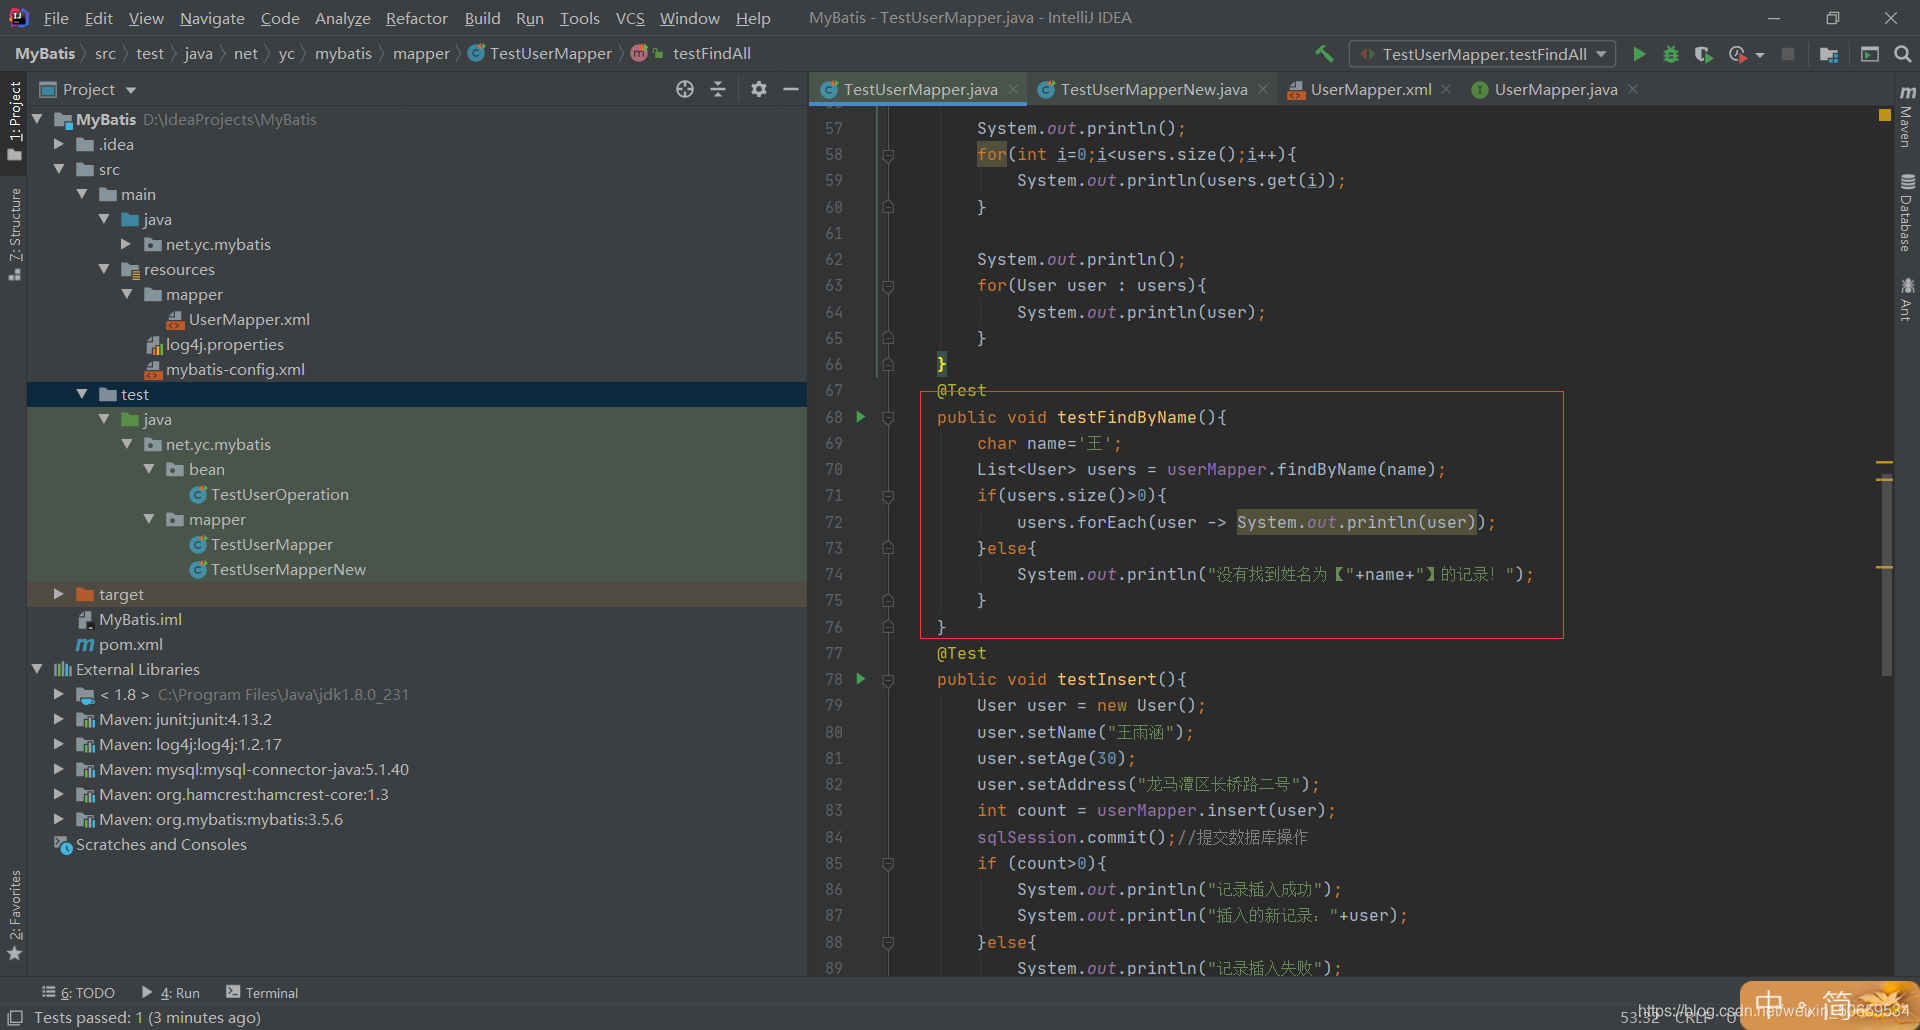Open the Navigate menu
The image size is (1920, 1030).
[212, 18]
